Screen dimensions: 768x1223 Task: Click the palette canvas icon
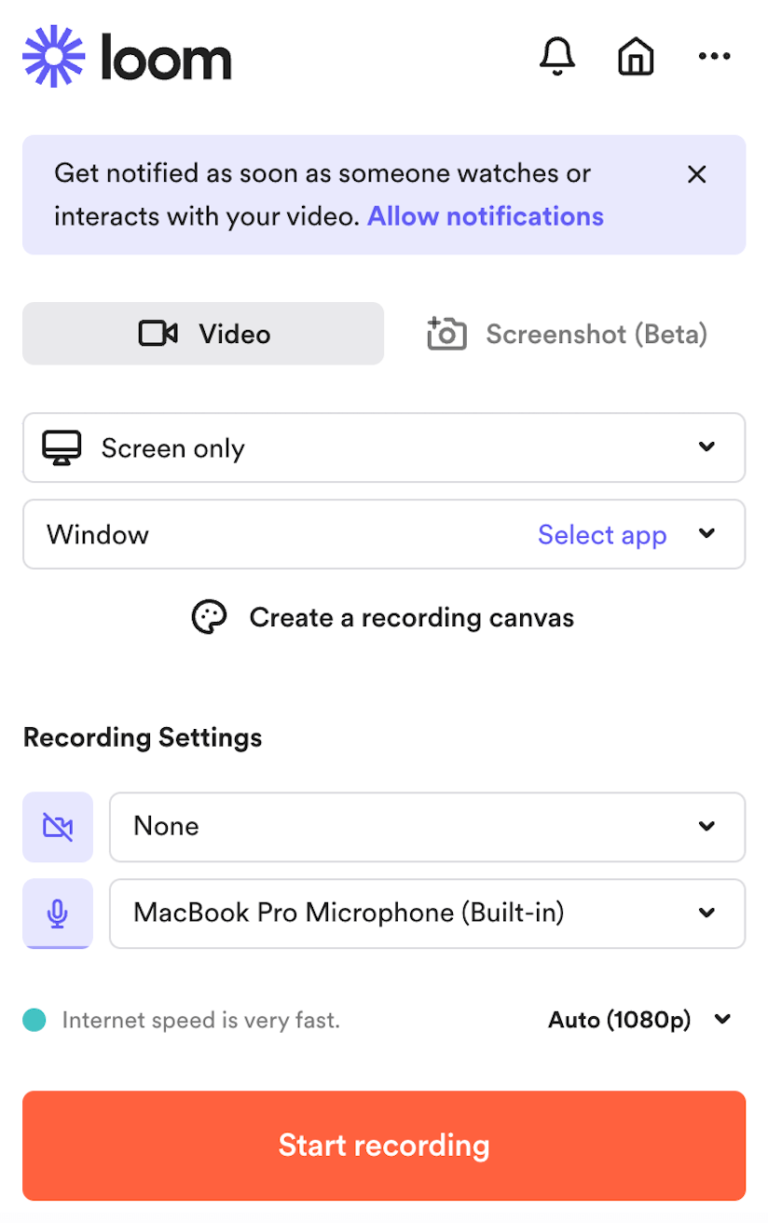[209, 617]
